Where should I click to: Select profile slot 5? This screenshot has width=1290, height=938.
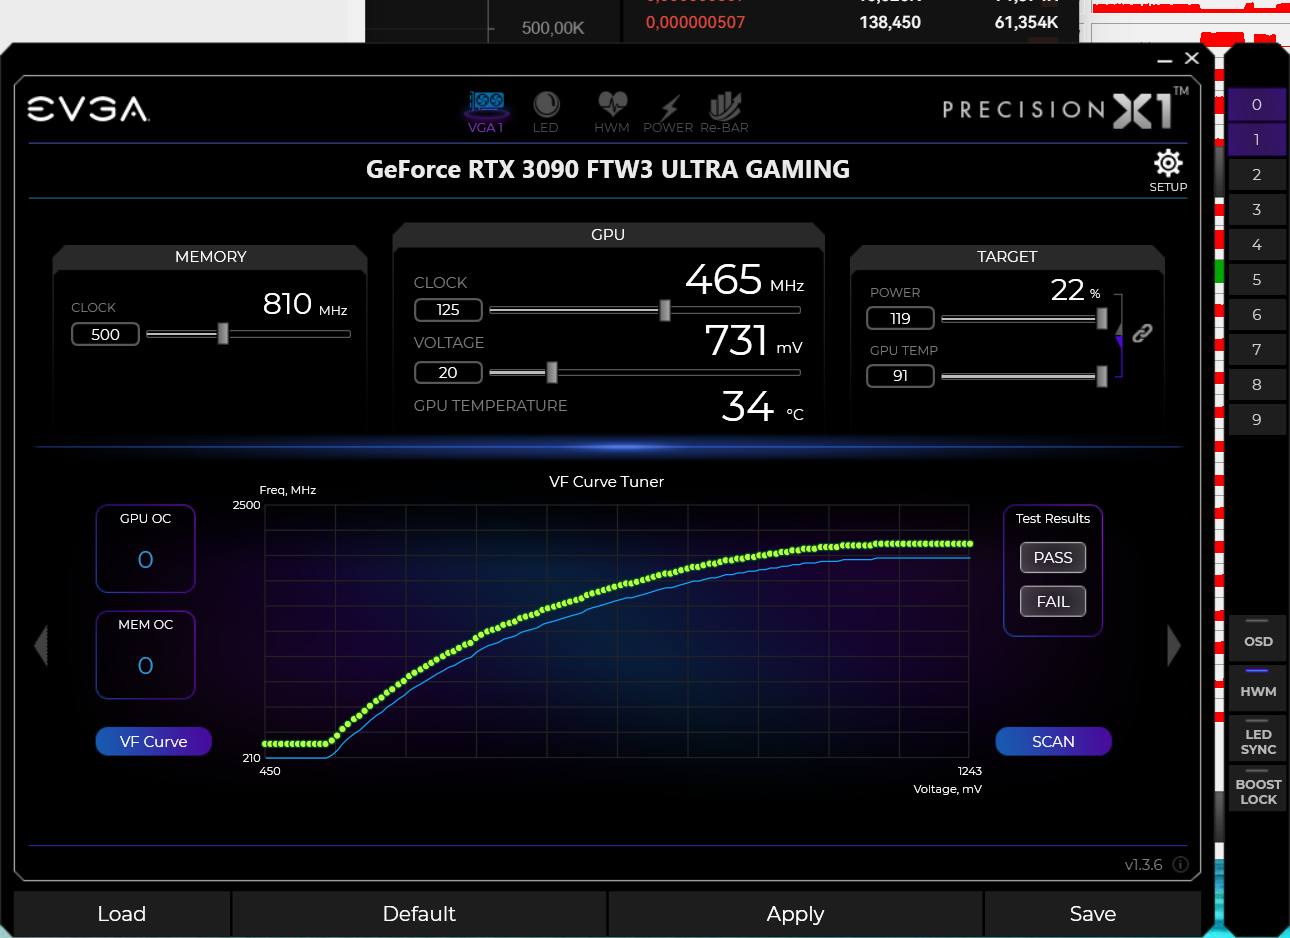(x=1257, y=280)
